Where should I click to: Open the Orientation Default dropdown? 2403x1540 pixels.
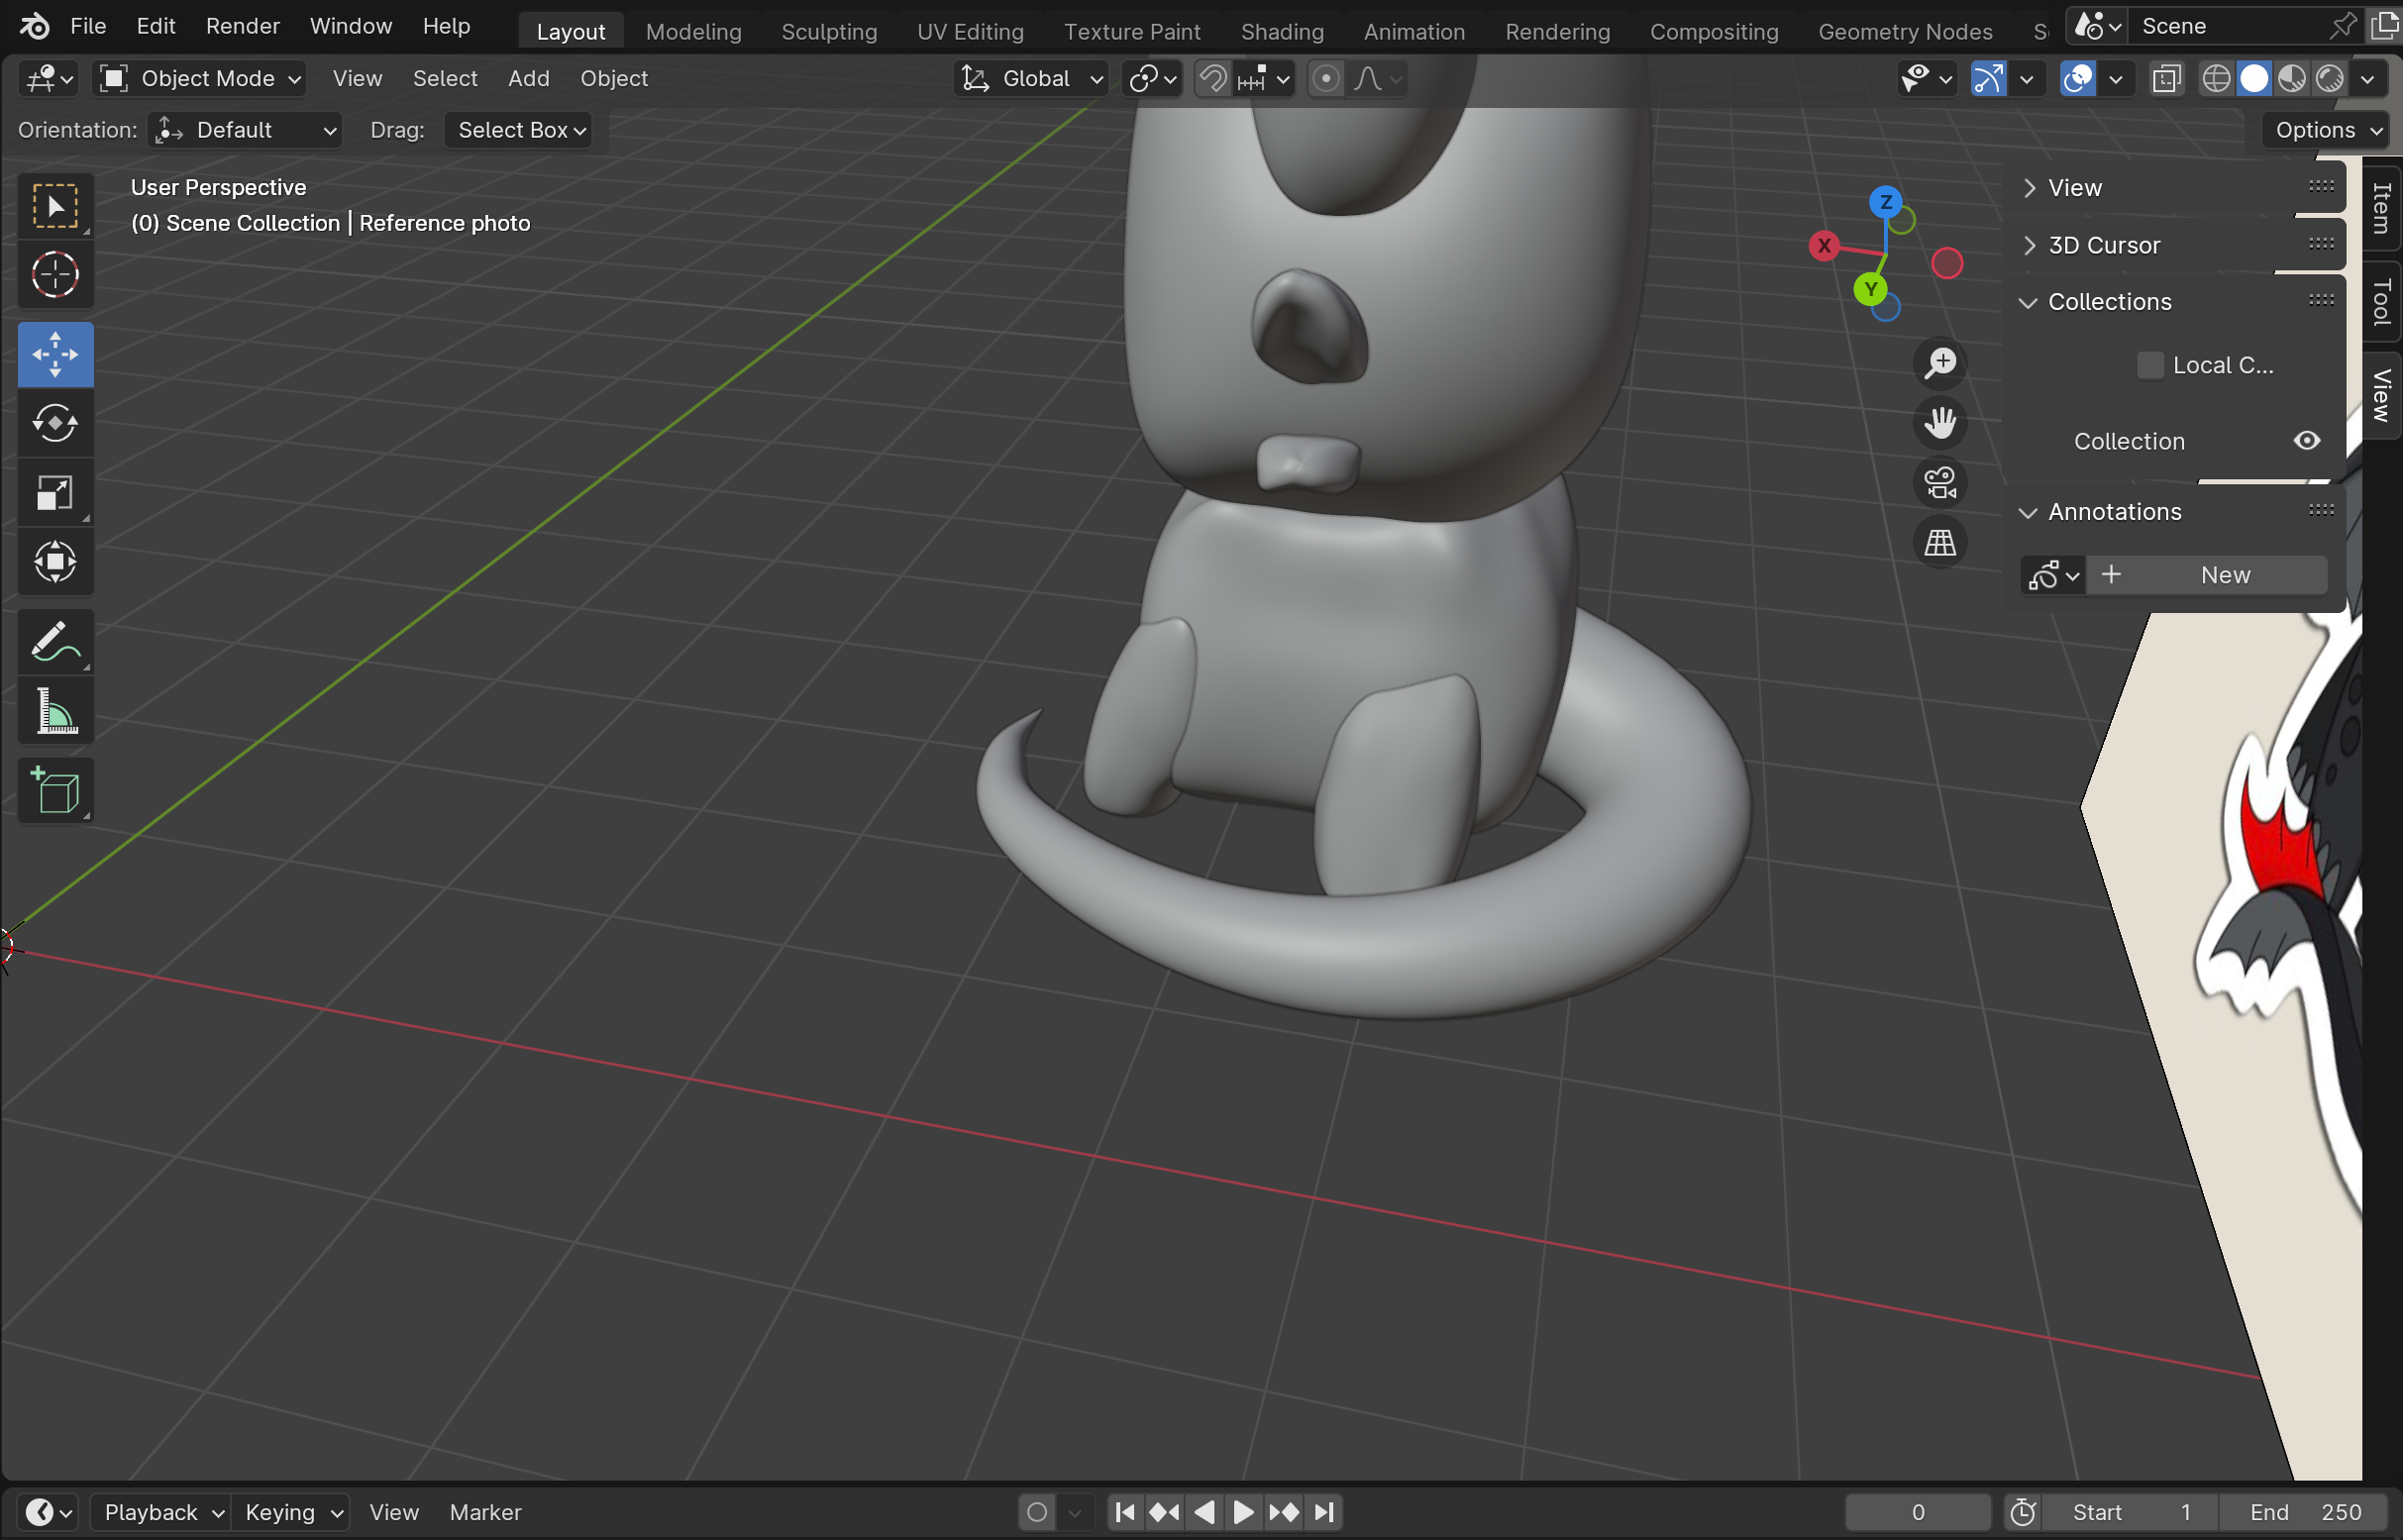point(245,130)
